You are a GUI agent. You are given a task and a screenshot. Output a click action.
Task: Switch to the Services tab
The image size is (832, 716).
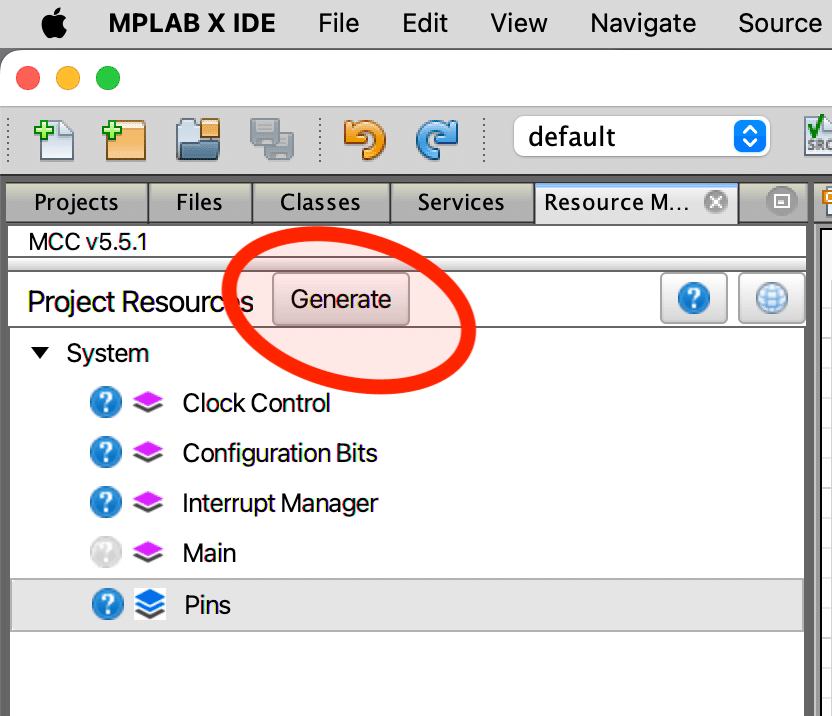tap(461, 202)
